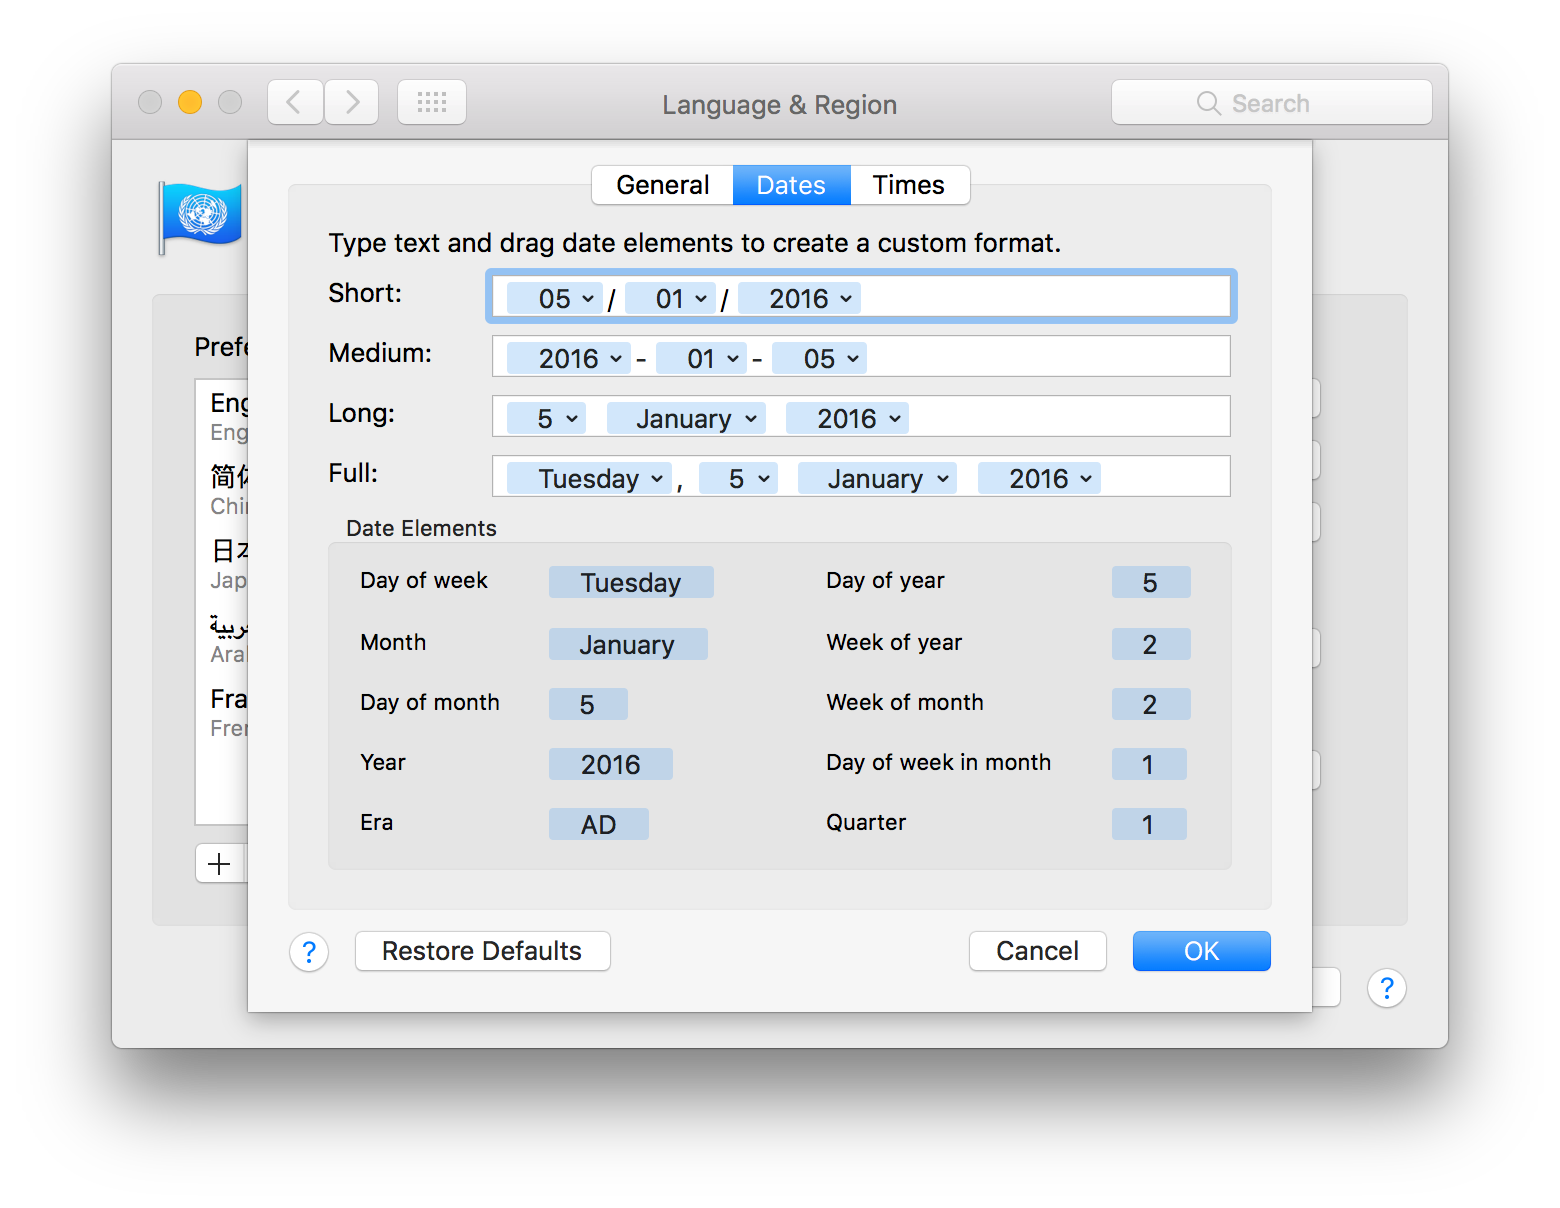The height and width of the screenshot is (1208, 1560).
Task: Click Cancel to dismiss the dialog
Action: pos(1037,950)
